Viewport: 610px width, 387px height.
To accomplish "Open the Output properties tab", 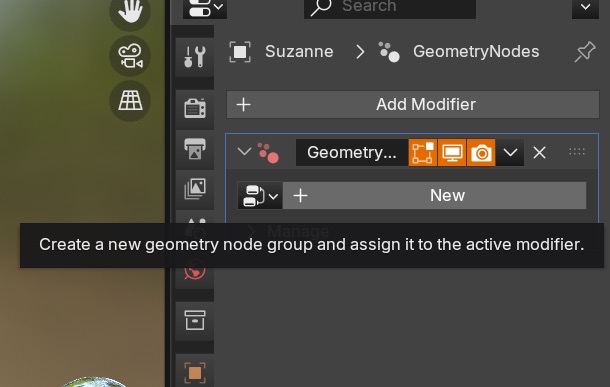I will pyautogui.click(x=195, y=149).
